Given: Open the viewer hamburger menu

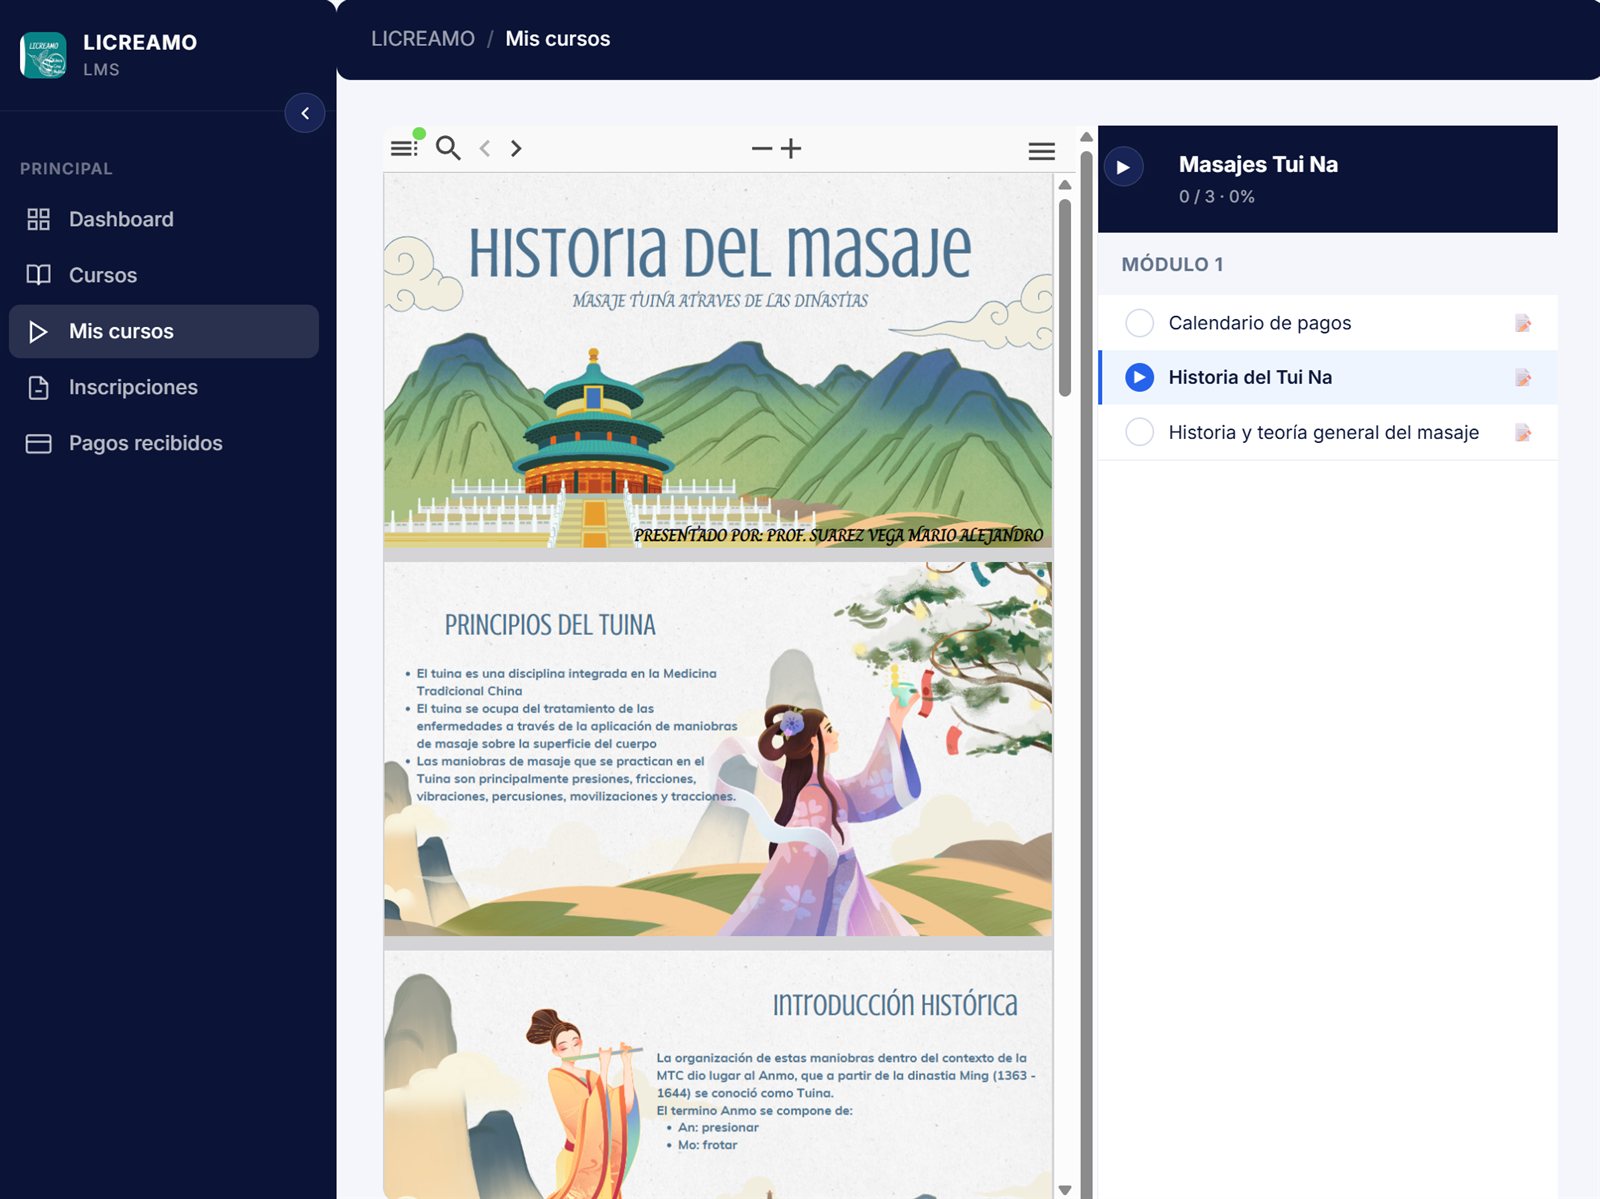Looking at the screenshot, I should (1042, 151).
